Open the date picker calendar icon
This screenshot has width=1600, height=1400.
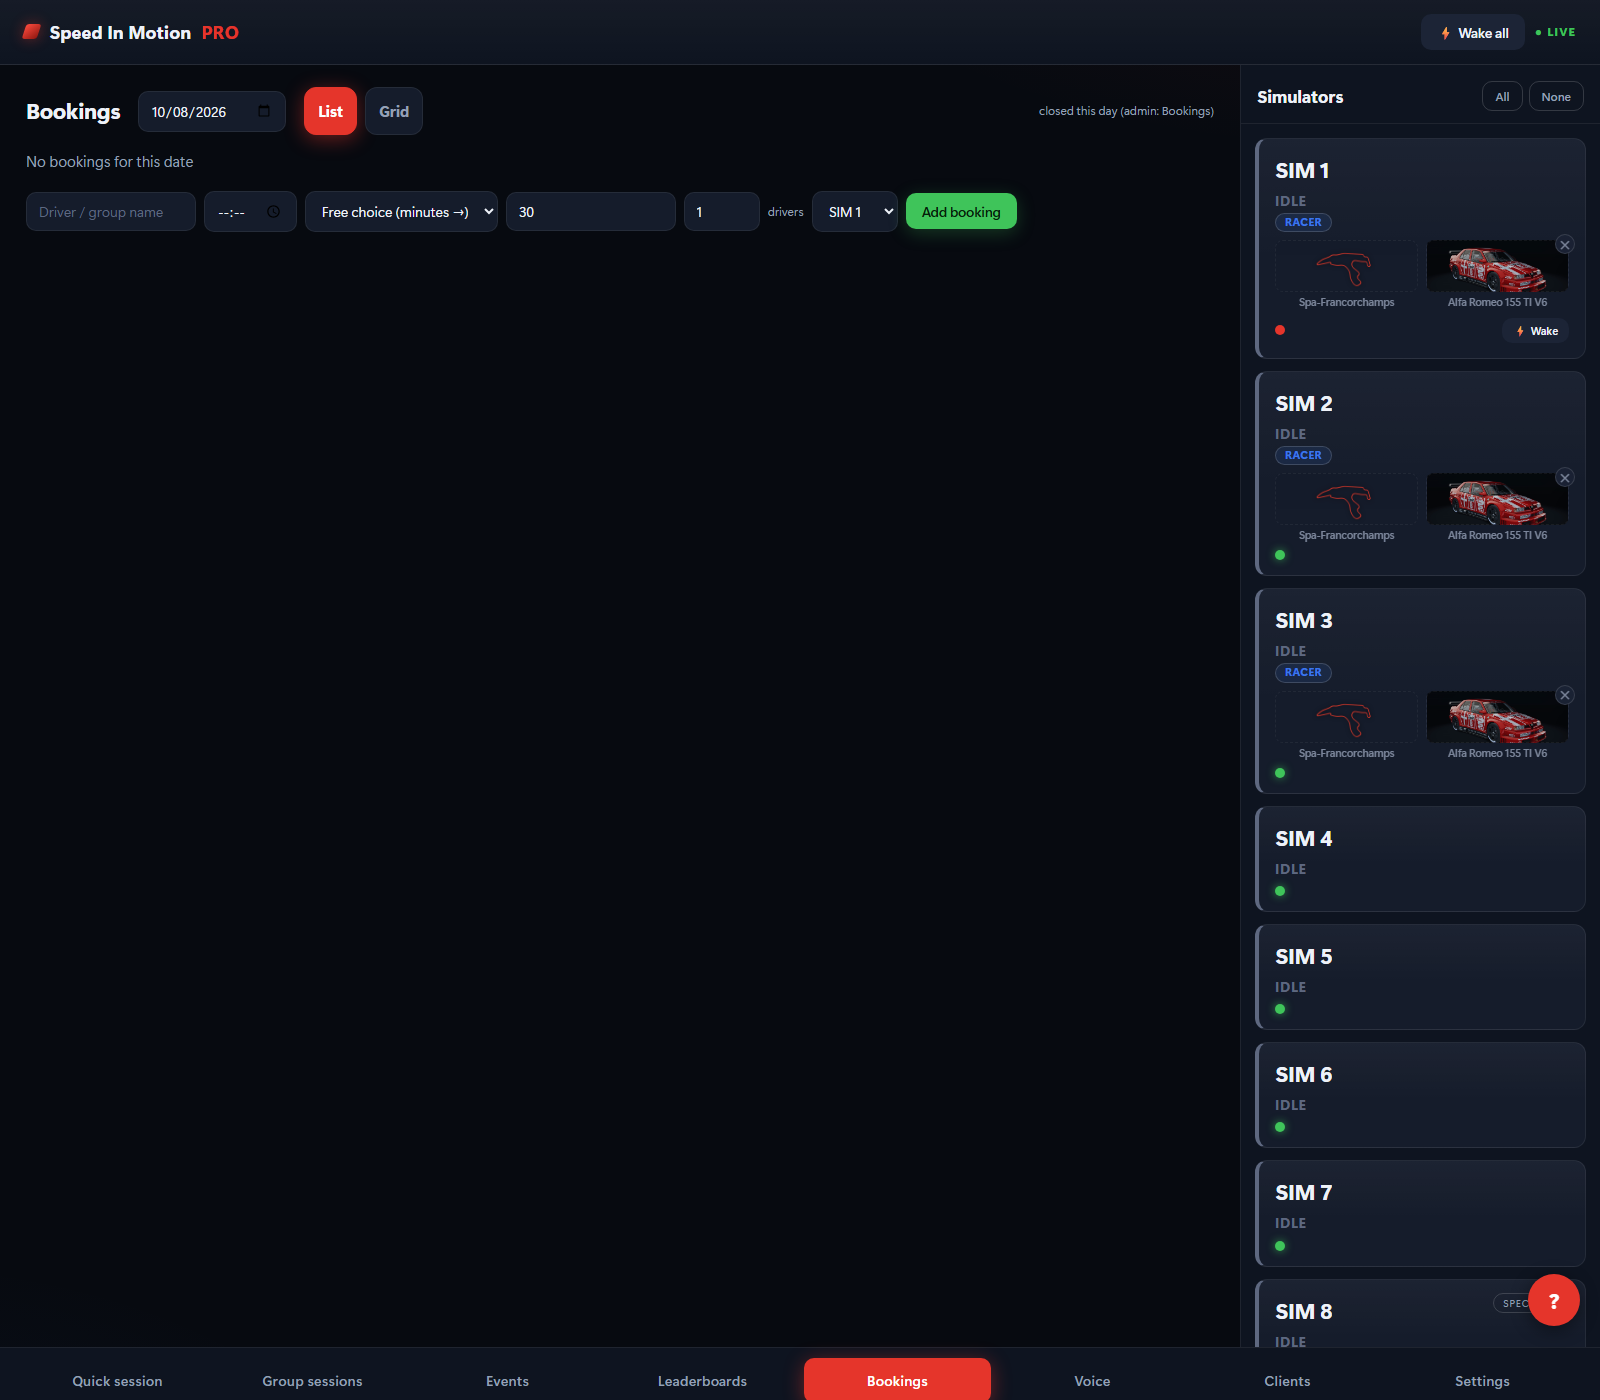(x=264, y=111)
